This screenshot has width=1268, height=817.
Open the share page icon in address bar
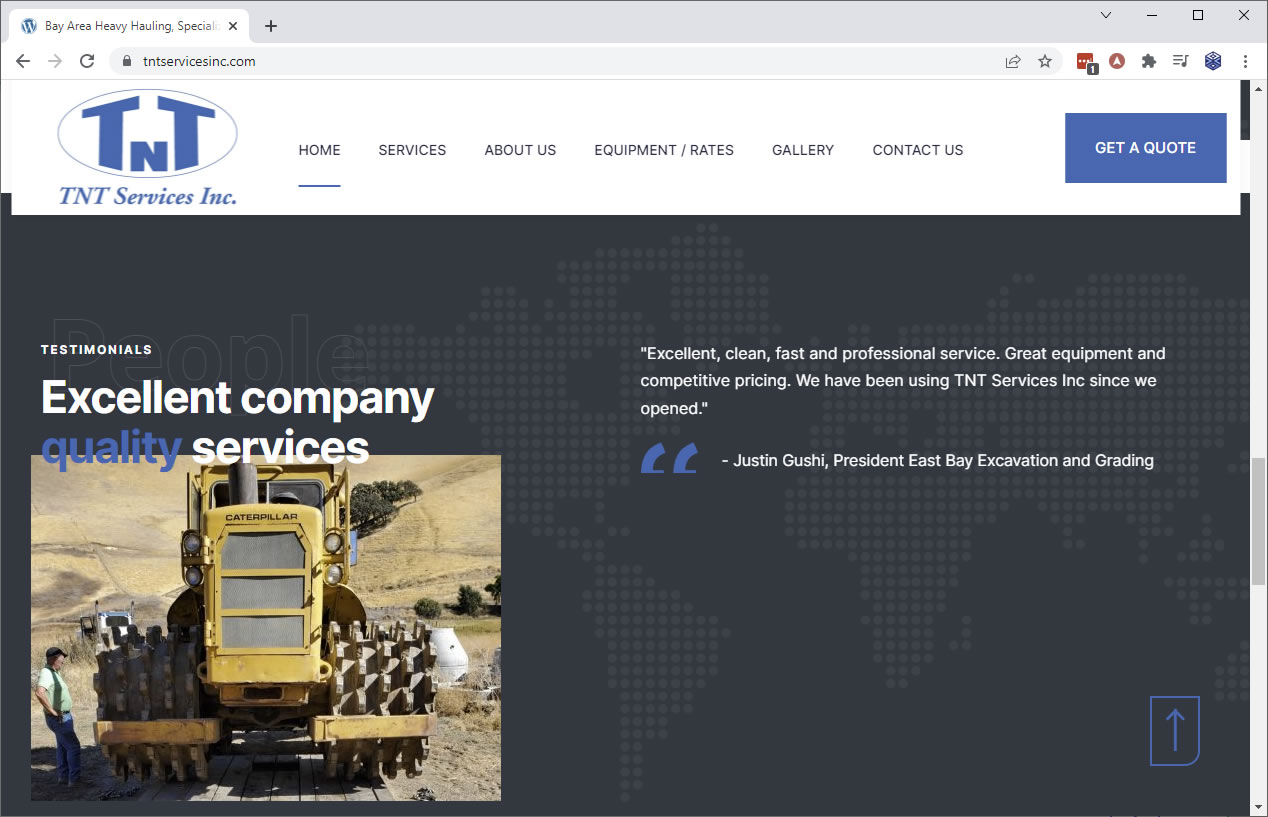coord(1013,61)
